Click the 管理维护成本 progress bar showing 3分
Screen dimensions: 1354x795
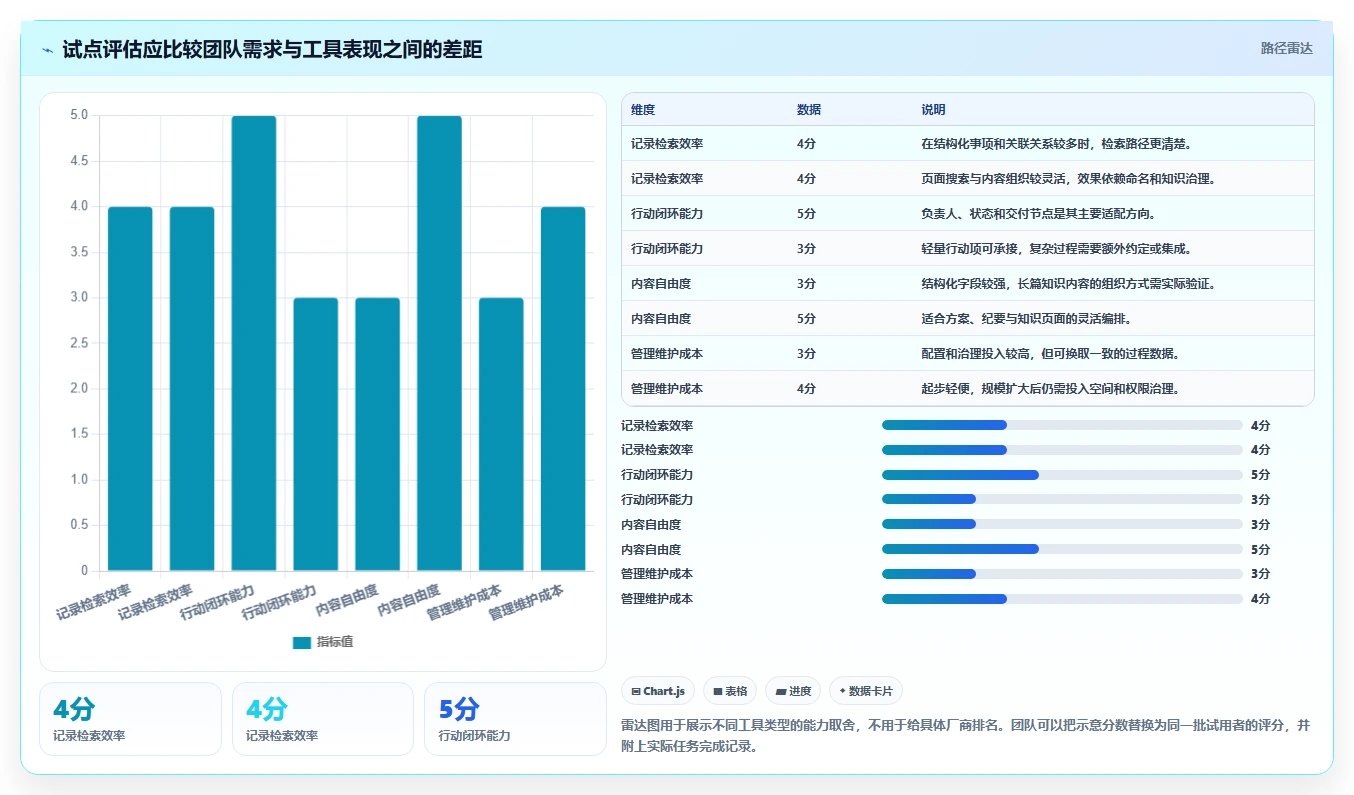click(x=1062, y=574)
